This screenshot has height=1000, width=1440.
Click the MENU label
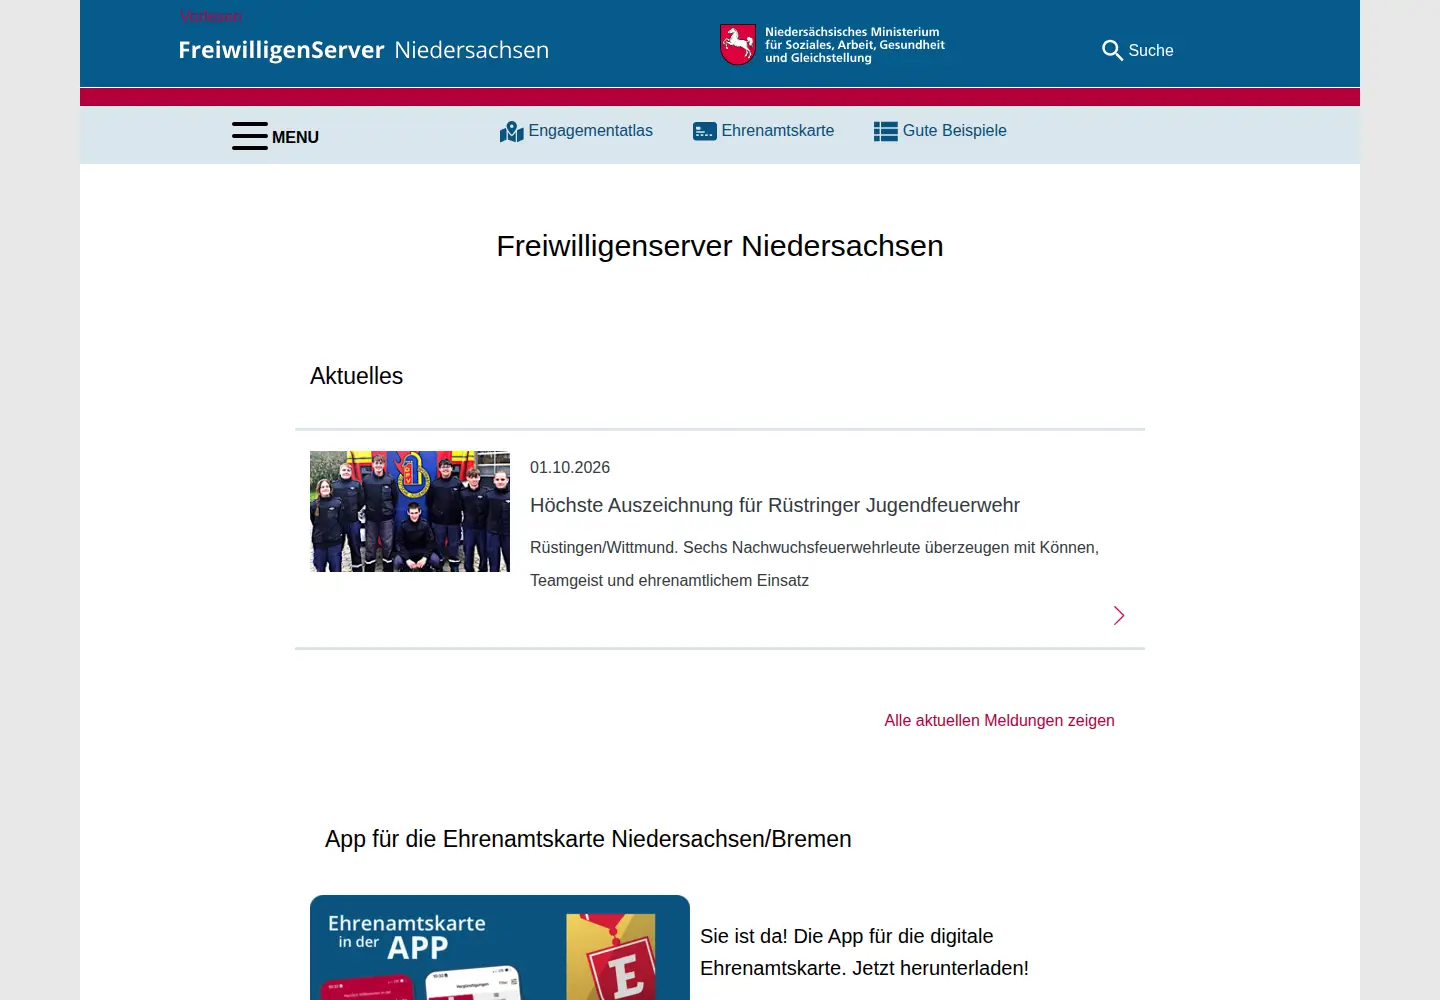[x=295, y=137]
